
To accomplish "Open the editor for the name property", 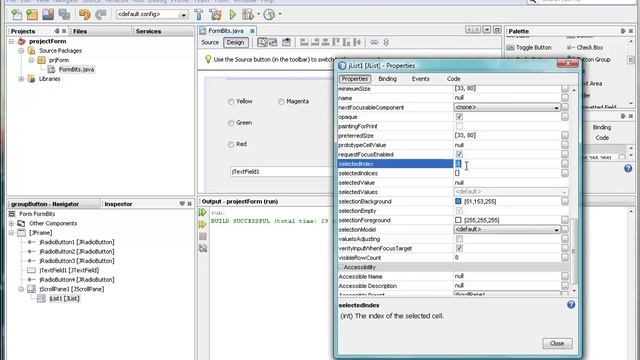I will tap(564, 98).
